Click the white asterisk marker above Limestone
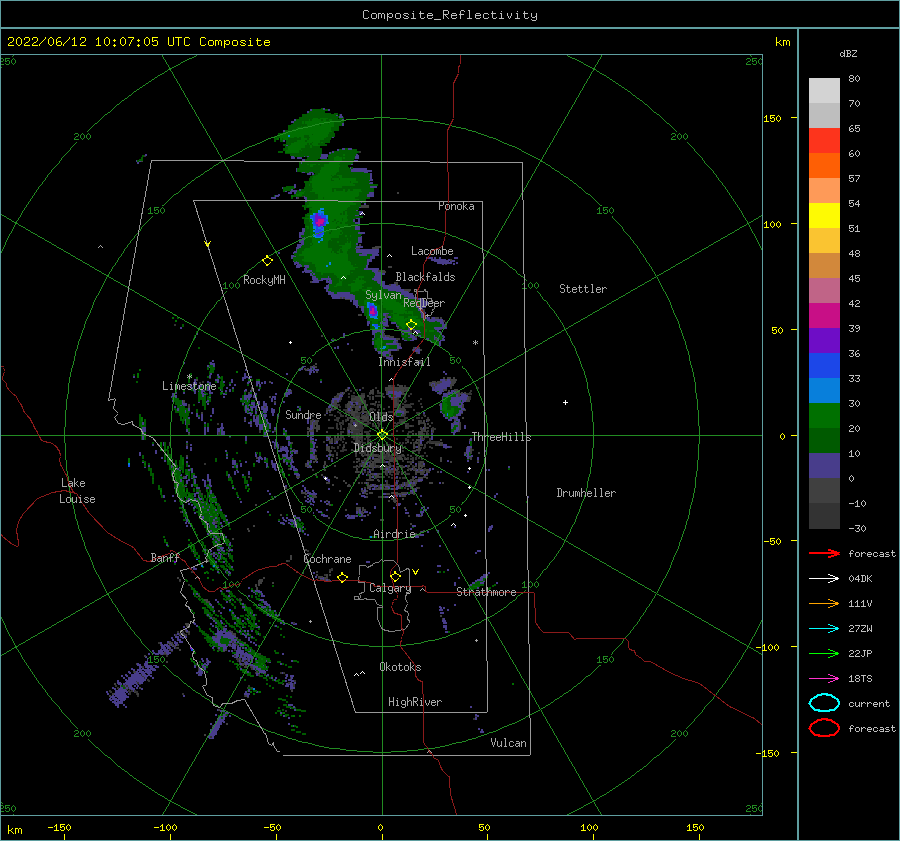Screen dimensions: 900x841 (x=189, y=377)
